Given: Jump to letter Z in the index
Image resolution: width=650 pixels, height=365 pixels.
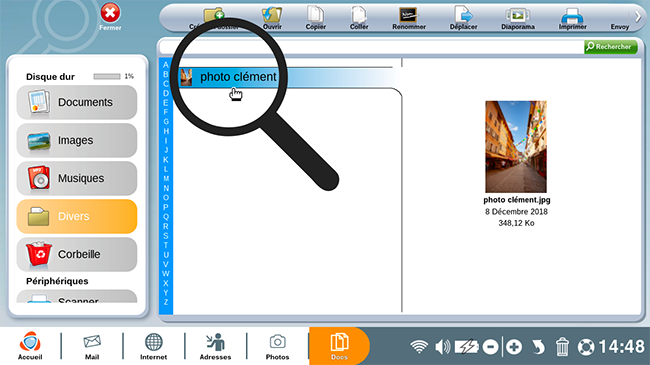Looking at the screenshot, I should pos(166,302).
